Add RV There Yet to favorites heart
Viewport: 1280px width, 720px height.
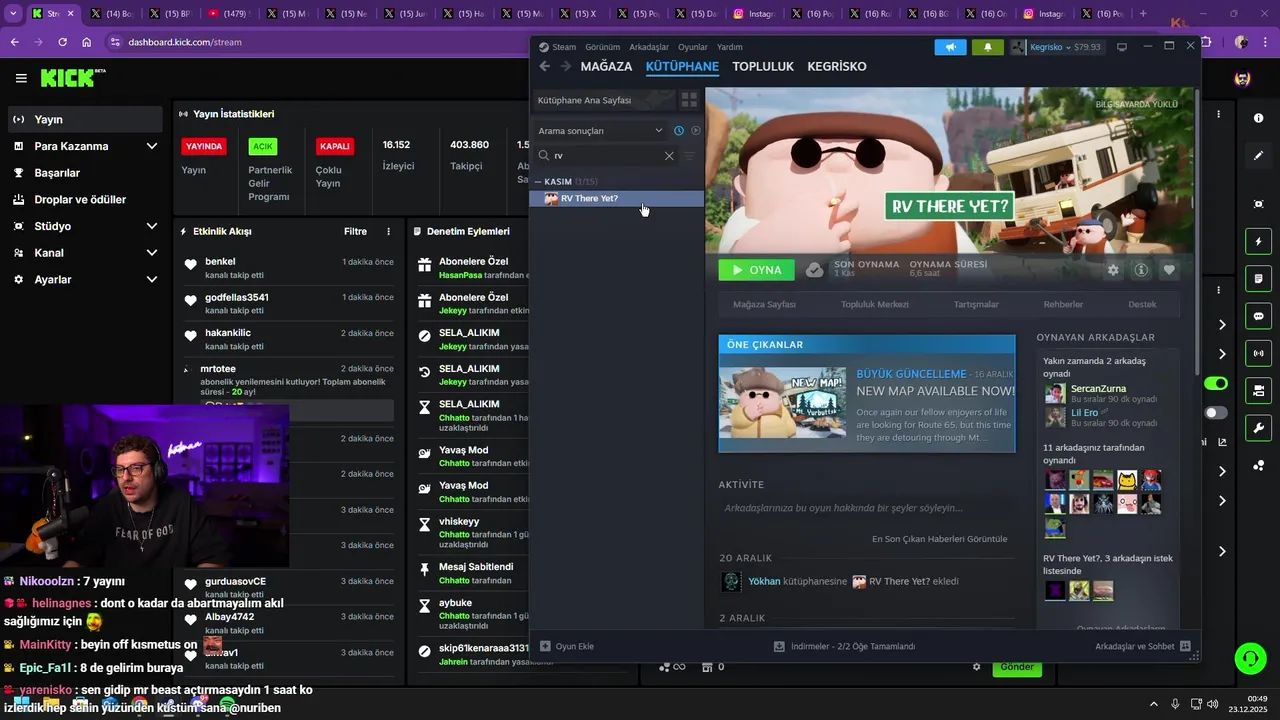[x=1169, y=270]
